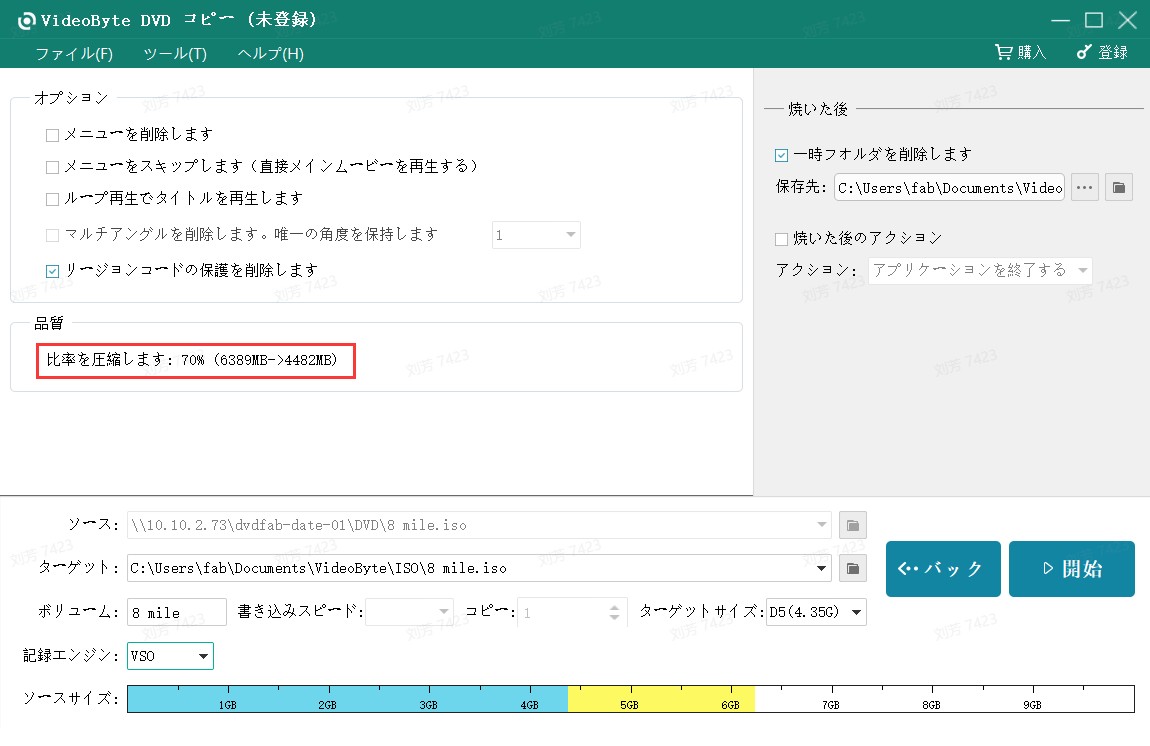Enable メニューを削除します option
Viewport: 1150px width, 746px height.
coord(51,133)
